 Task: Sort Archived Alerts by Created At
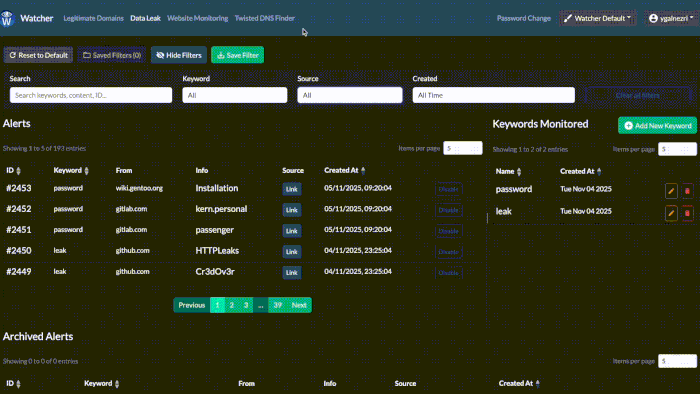coord(519,383)
